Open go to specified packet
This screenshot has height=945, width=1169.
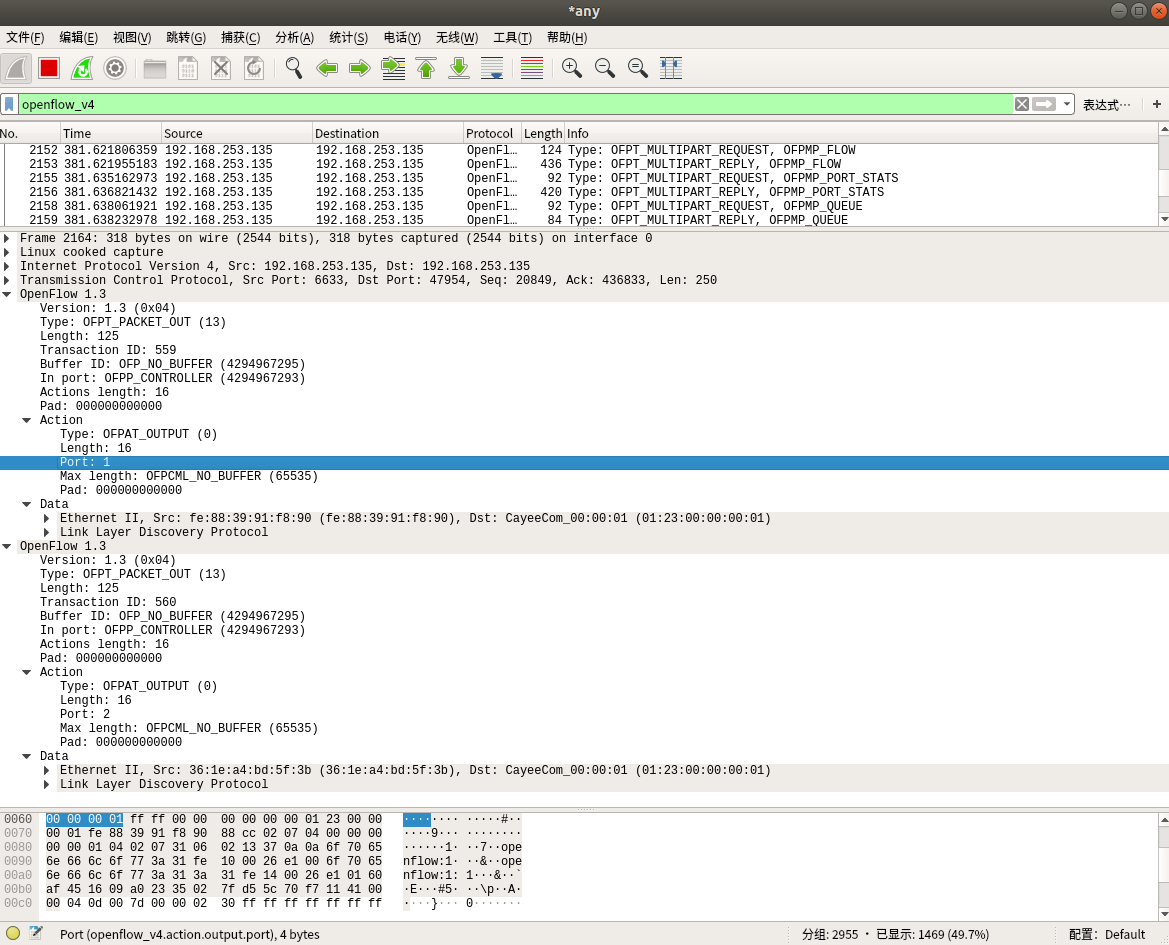point(393,69)
